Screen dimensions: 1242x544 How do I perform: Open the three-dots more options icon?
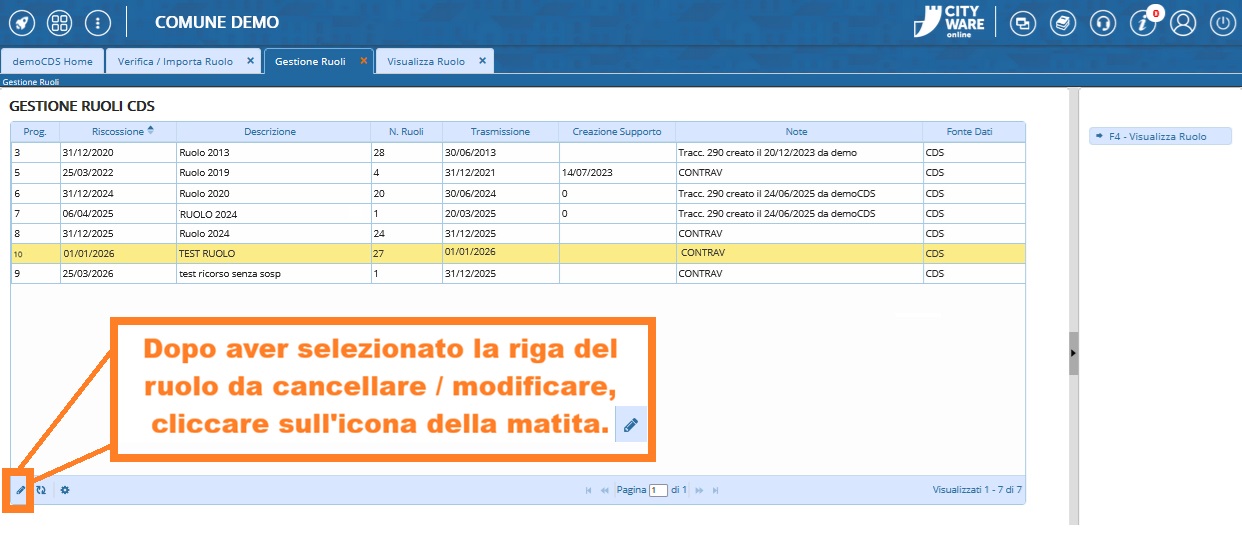point(97,22)
